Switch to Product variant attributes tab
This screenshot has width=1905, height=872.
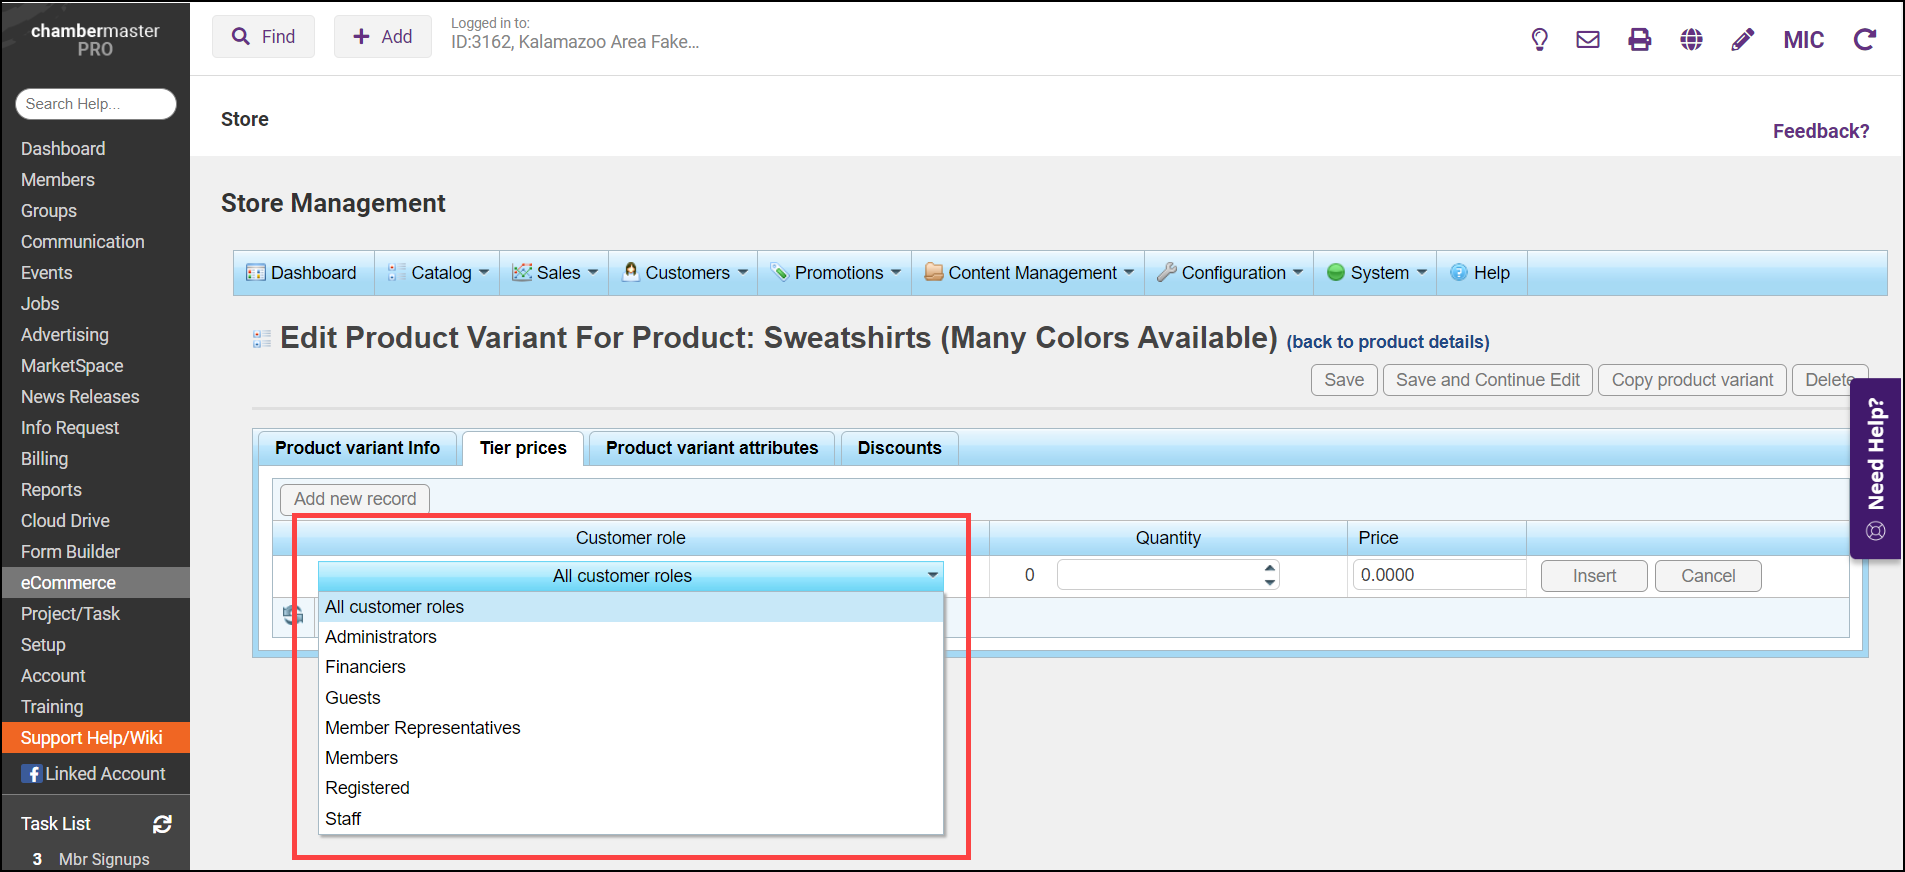point(711,448)
